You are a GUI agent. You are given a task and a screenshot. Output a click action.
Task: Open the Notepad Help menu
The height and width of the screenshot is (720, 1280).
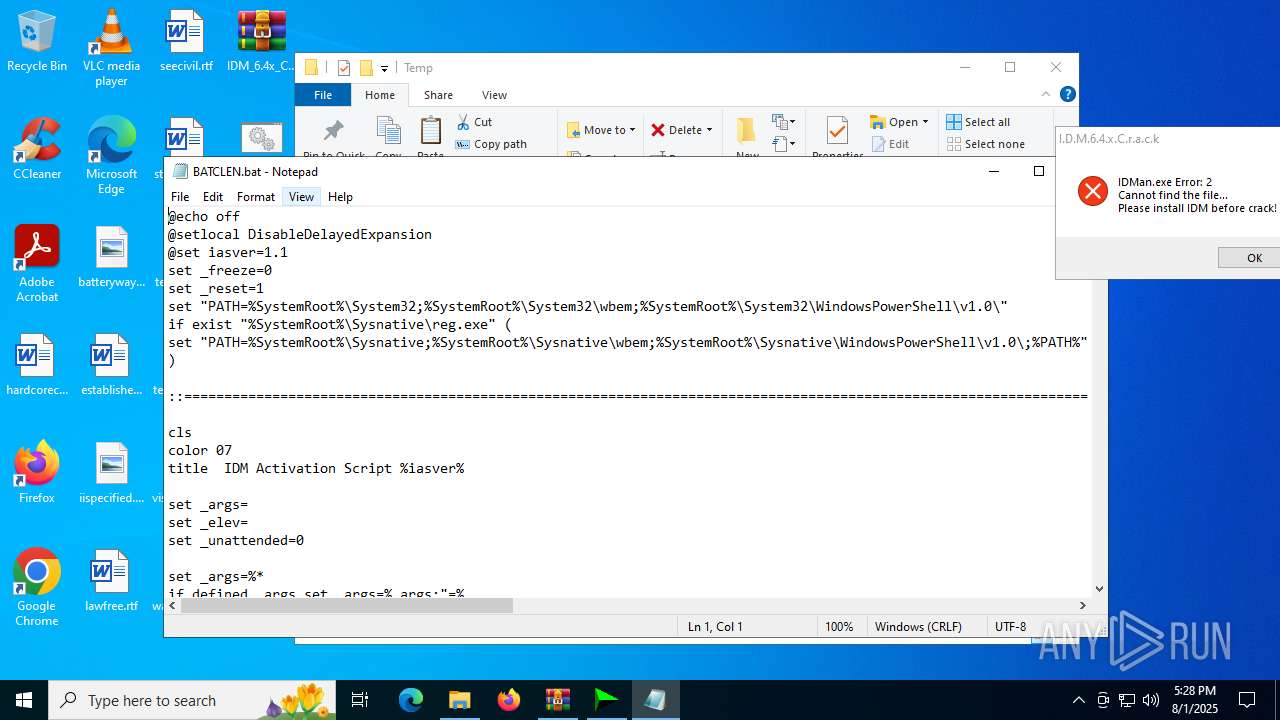(x=340, y=197)
